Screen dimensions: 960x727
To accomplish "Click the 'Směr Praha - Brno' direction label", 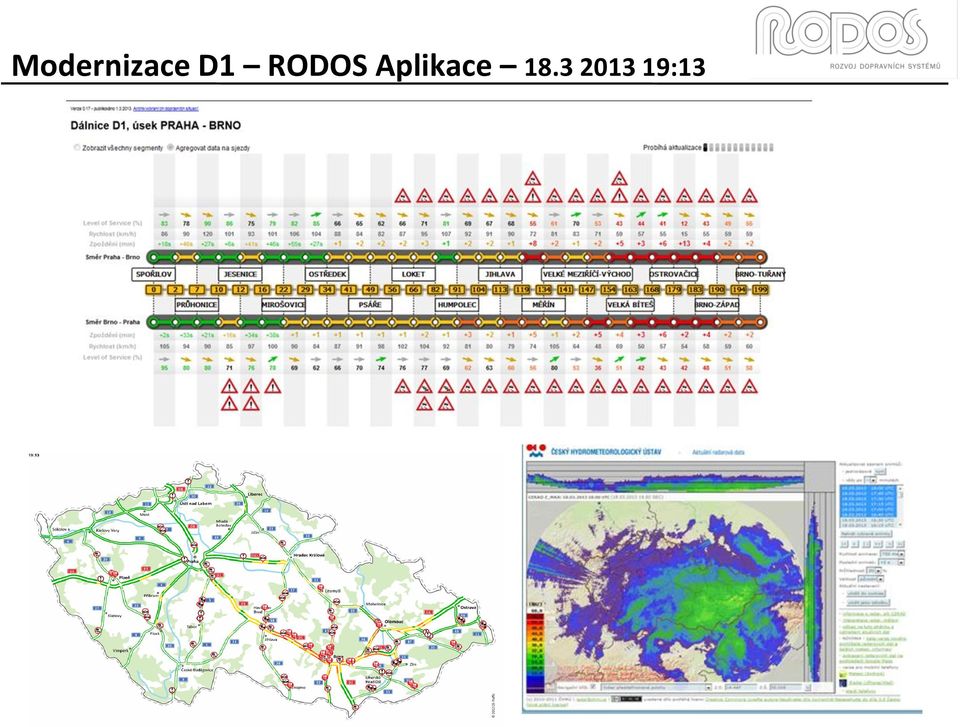I will 113,257.
